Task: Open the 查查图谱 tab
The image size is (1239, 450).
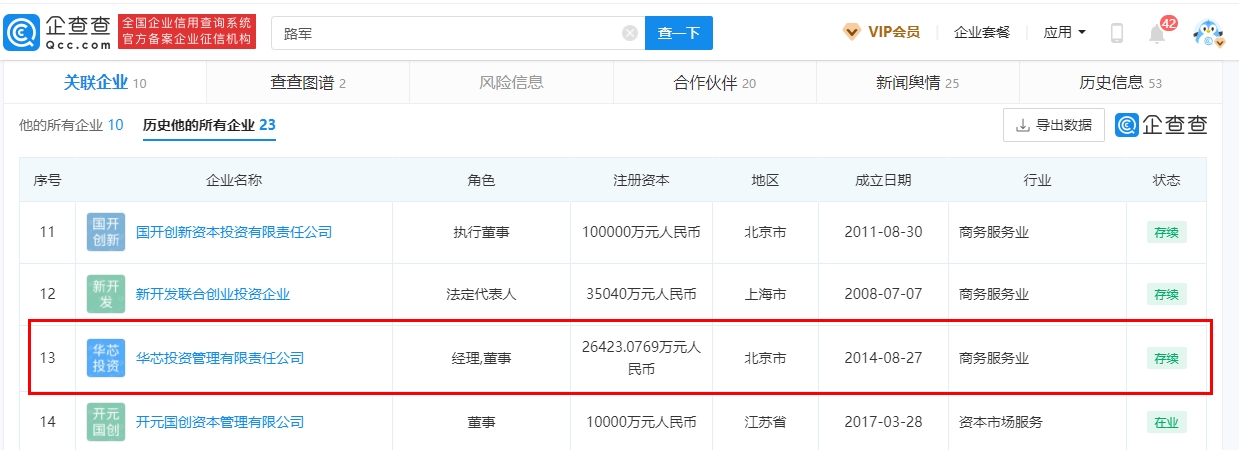Action: pos(308,83)
